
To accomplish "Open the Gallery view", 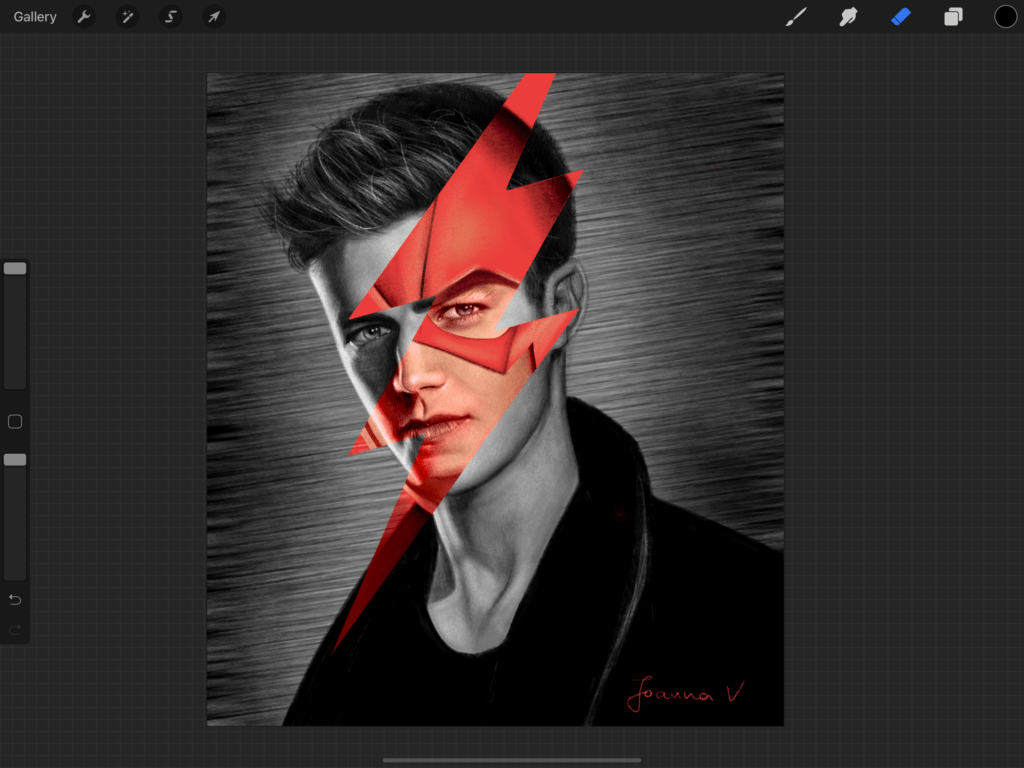I will click(x=35, y=17).
